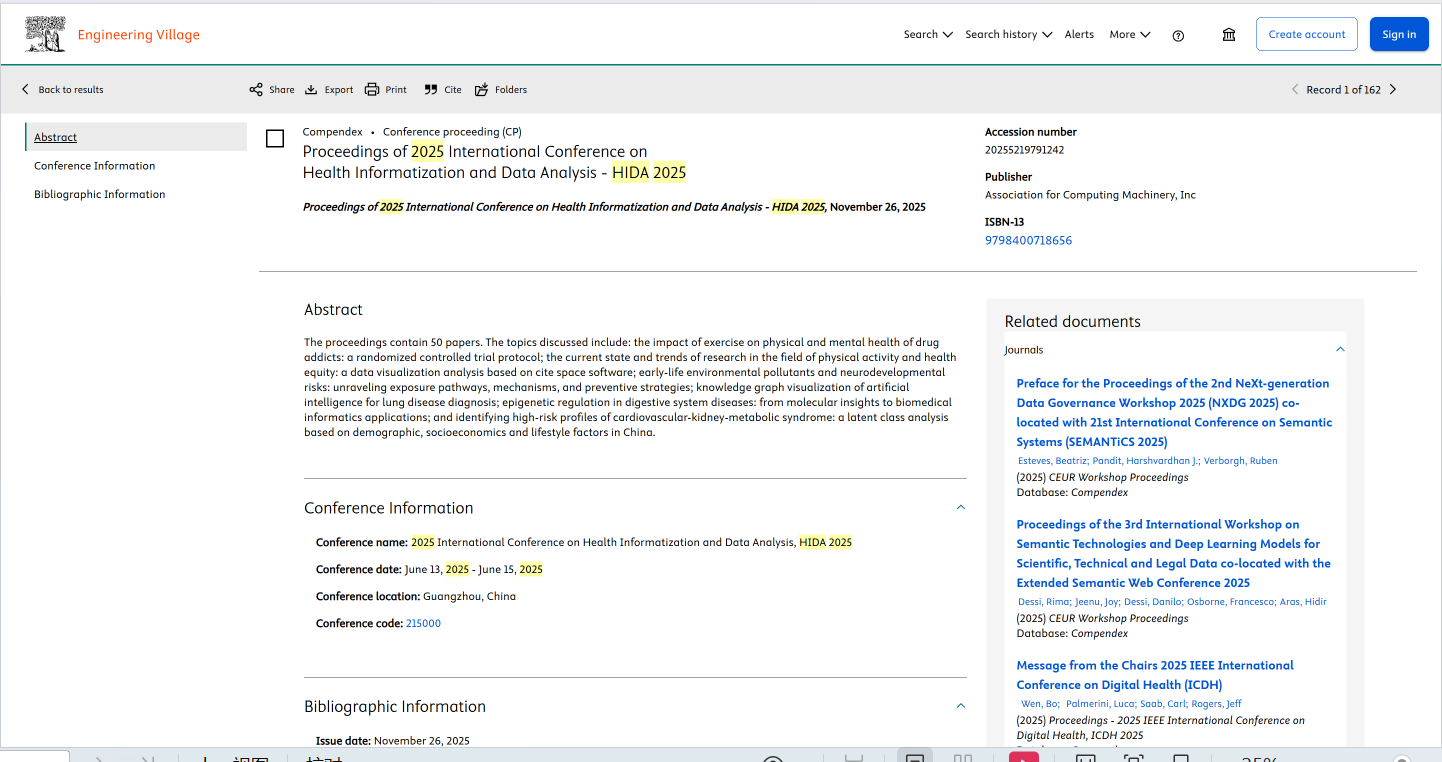
Task: Collapse the Conference Information section
Action: coord(960,508)
